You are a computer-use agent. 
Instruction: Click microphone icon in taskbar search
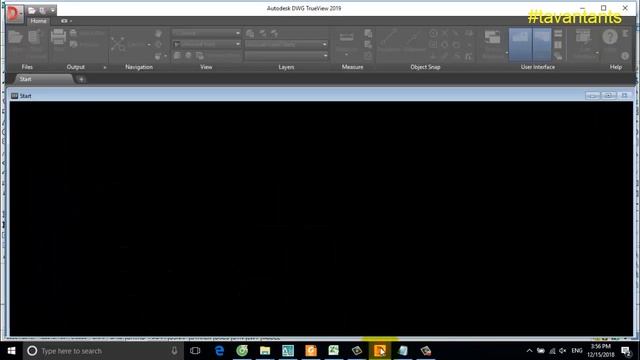(174, 351)
